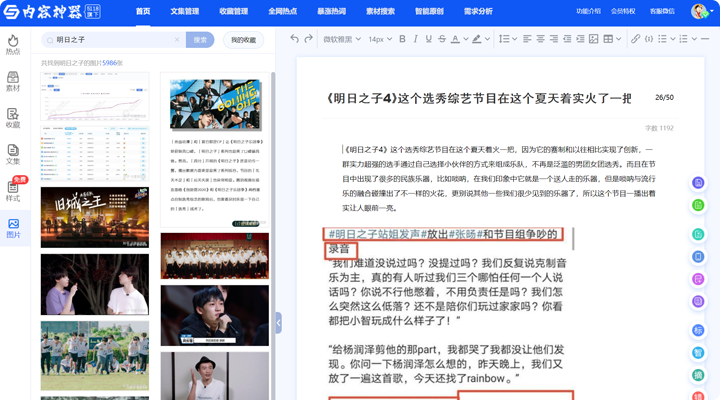Undo the last edit
This screenshot has width=720, height=400.
294,39
